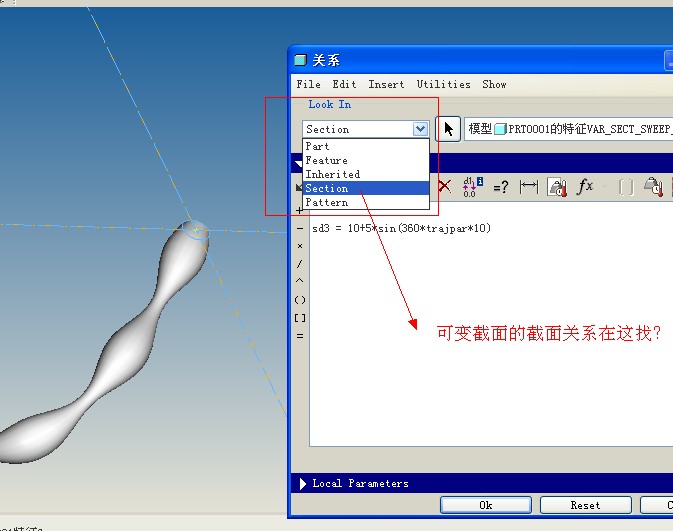
Task: Insert parentheses from side bar
Action: pos(300,300)
